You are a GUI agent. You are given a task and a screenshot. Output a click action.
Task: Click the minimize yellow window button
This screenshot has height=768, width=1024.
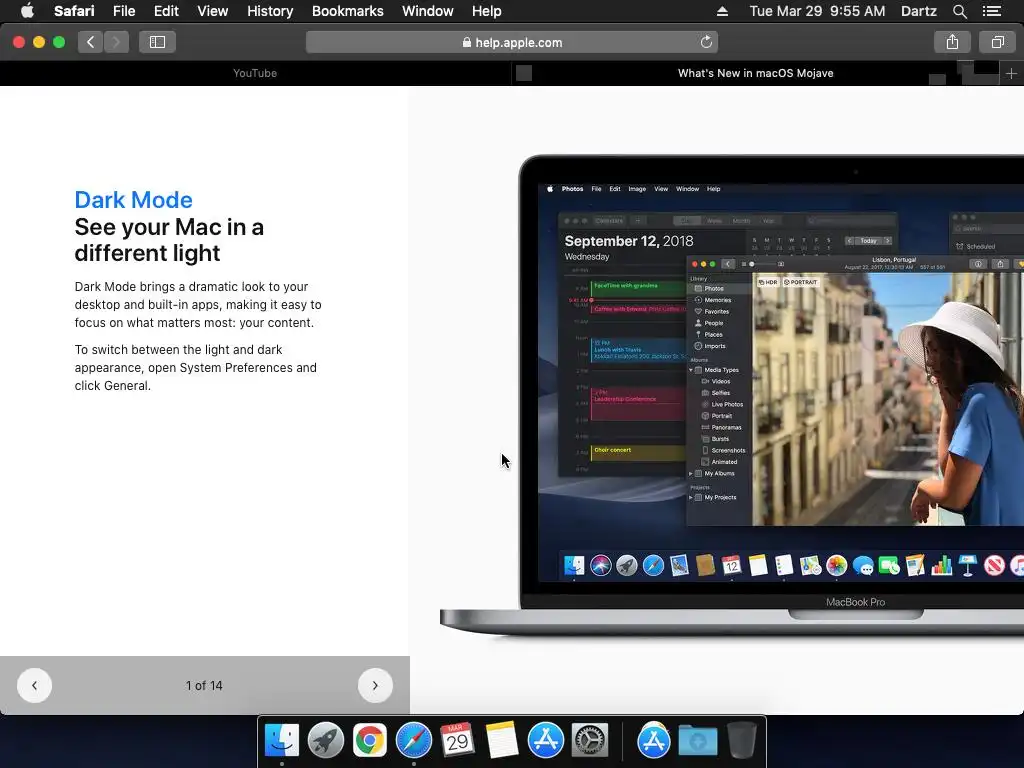coord(39,42)
